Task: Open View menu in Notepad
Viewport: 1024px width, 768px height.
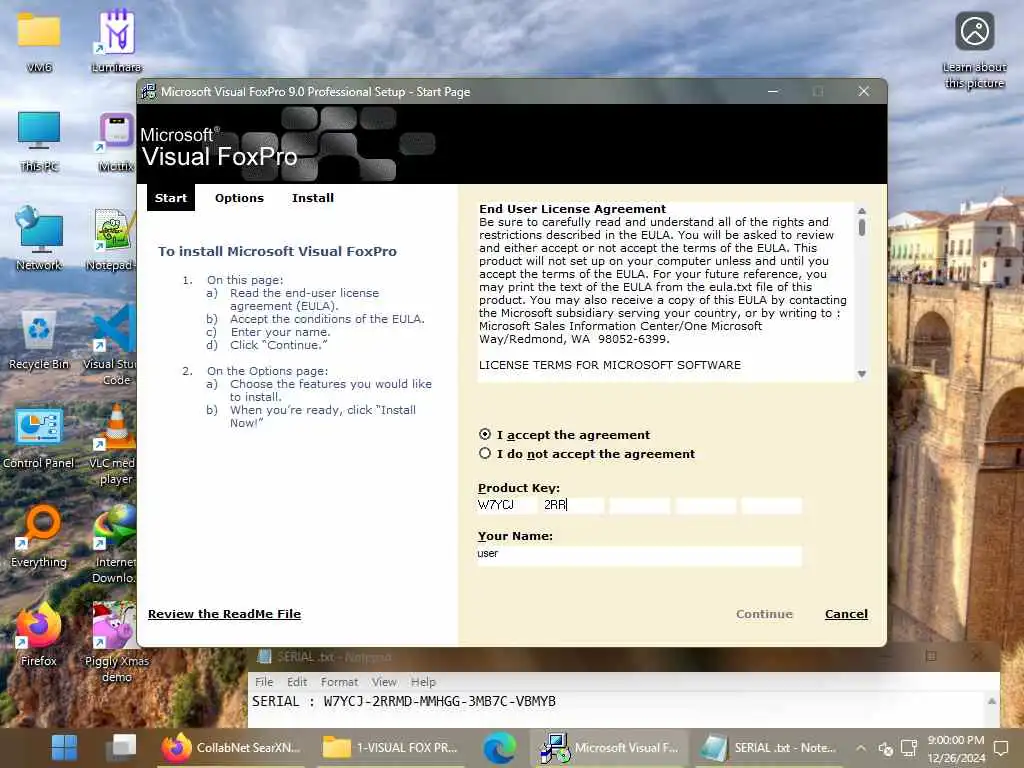Action: click(384, 682)
